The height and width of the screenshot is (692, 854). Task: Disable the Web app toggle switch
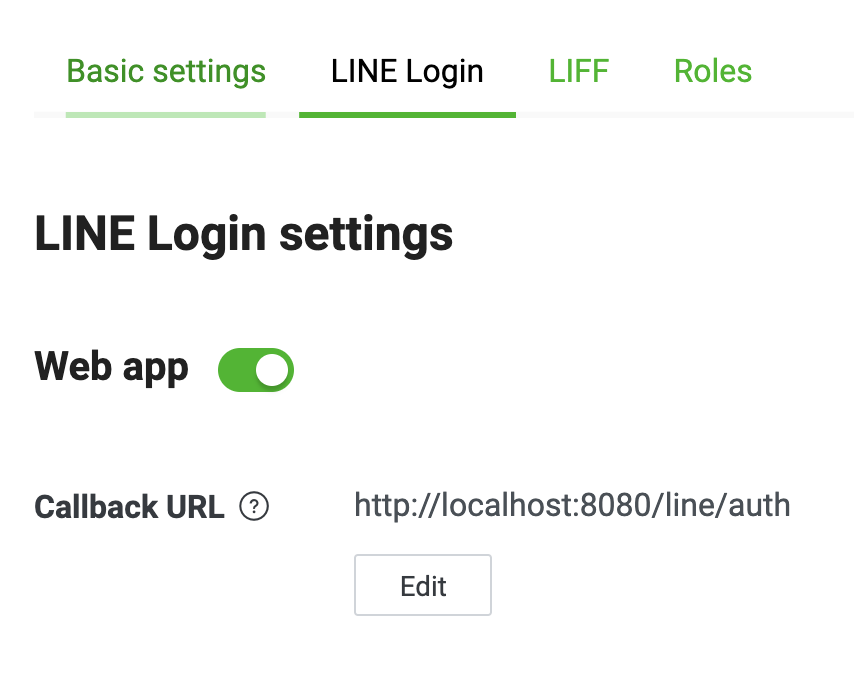[x=255, y=370]
